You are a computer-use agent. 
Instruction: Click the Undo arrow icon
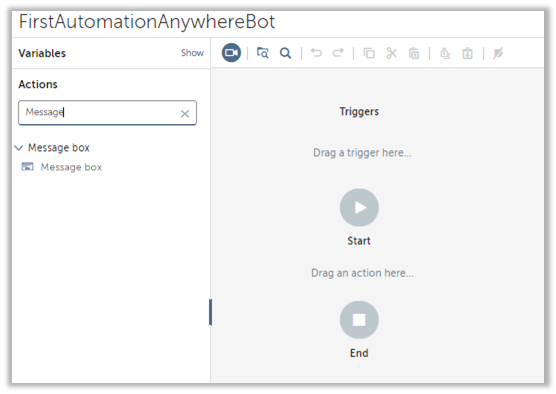point(316,53)
